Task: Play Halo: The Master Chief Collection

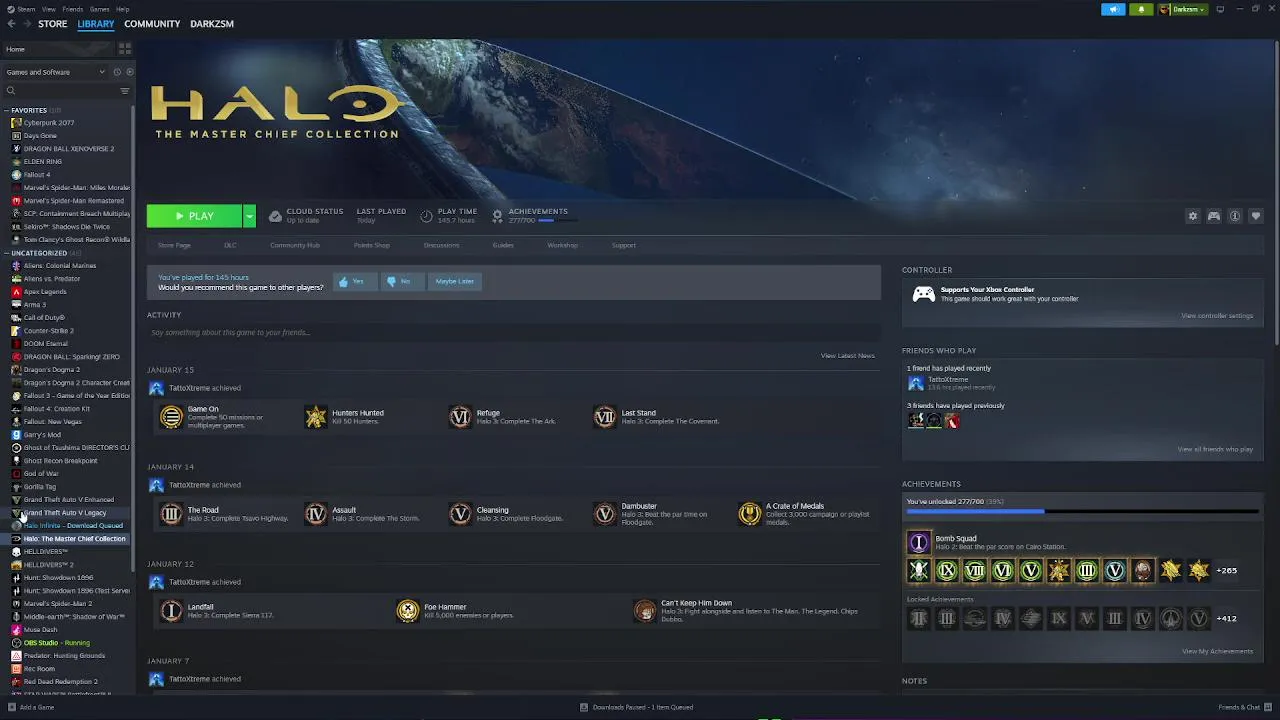Action: (x=195, y=216)
